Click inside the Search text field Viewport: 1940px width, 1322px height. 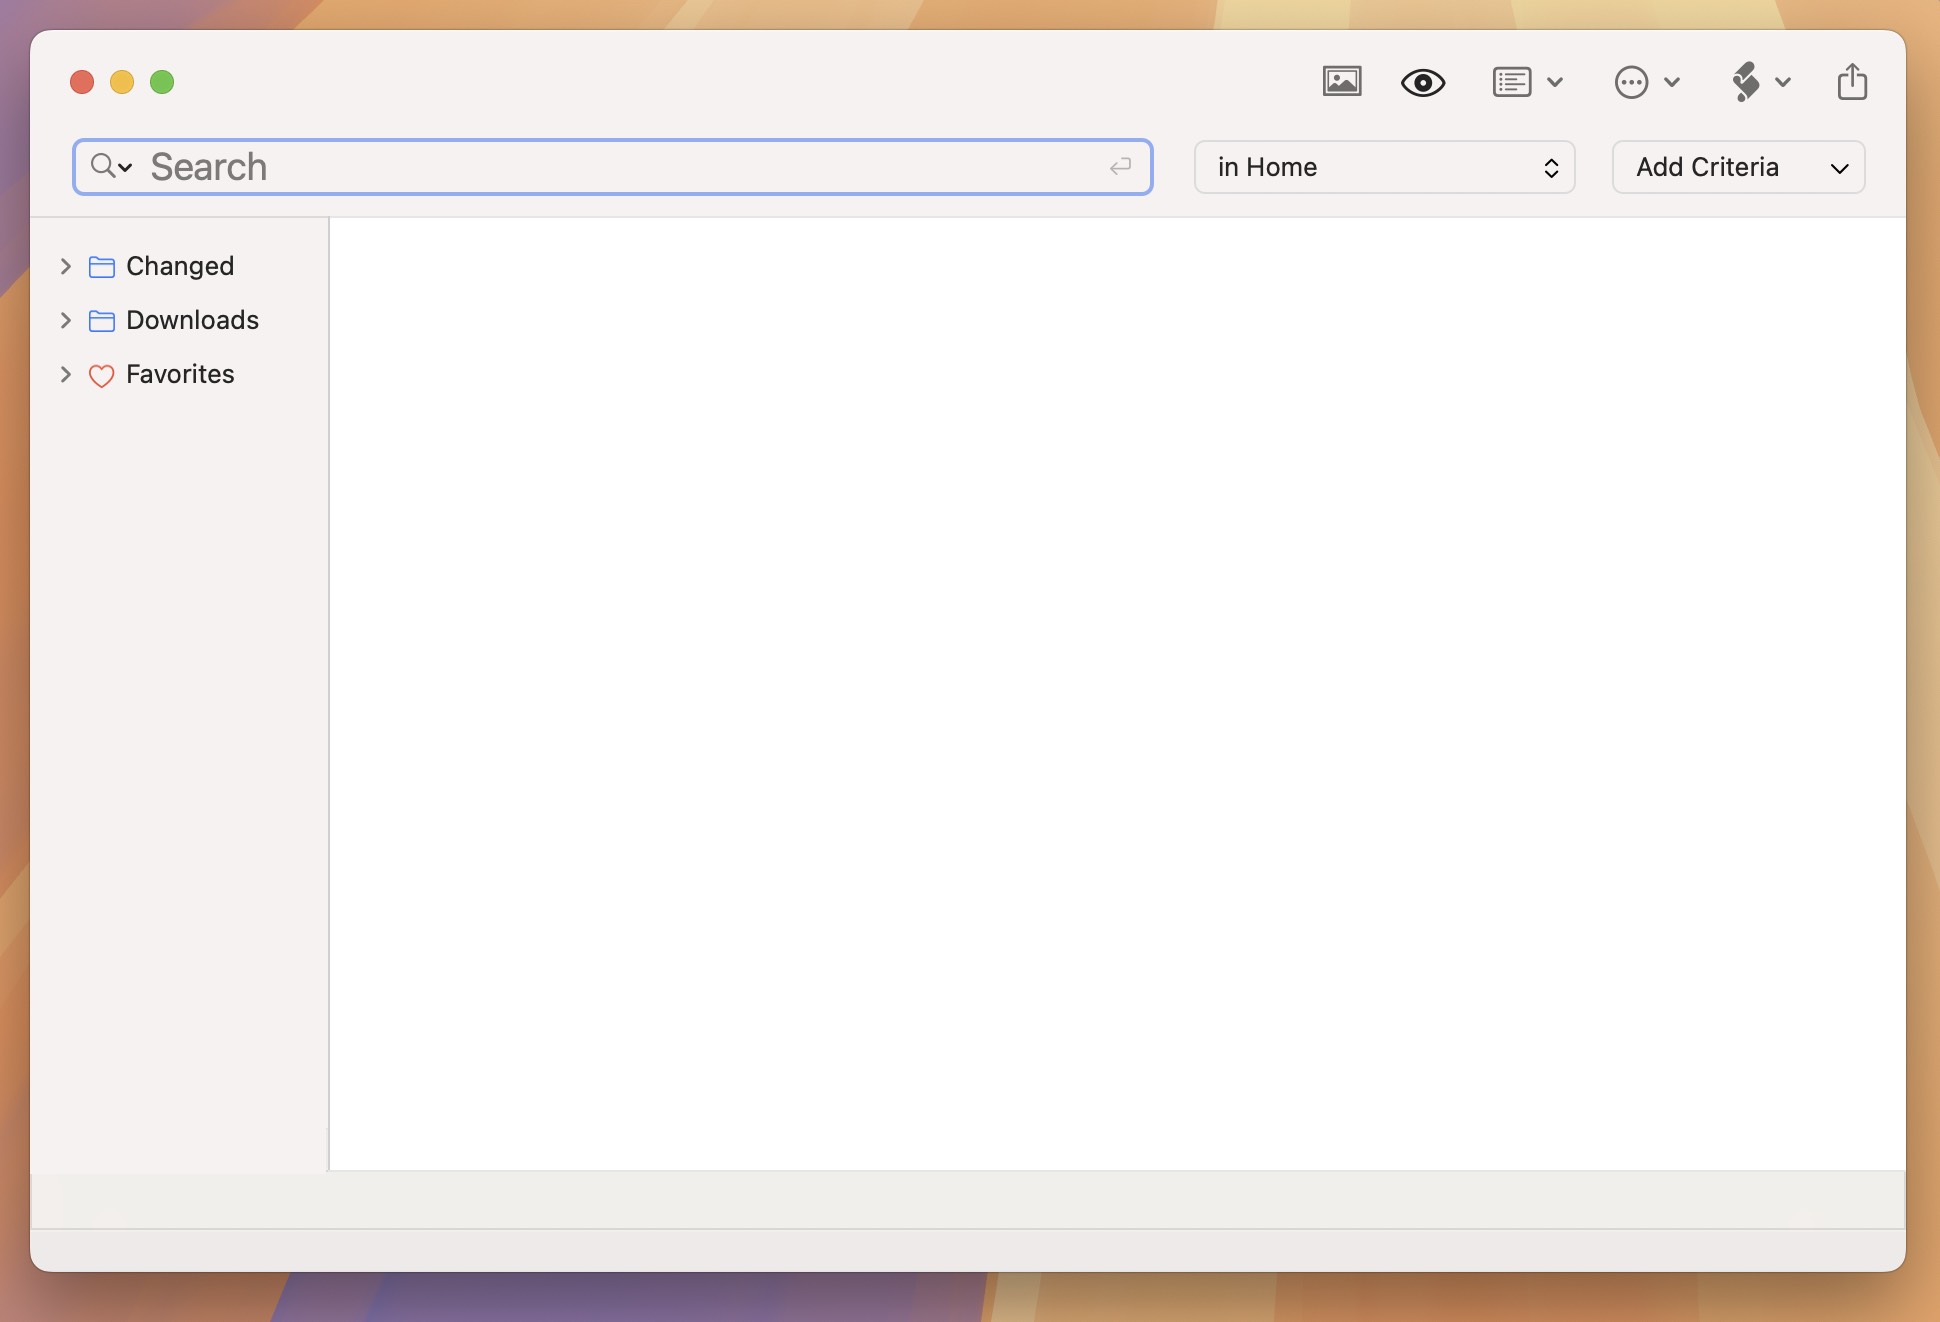click(x=620, y=167)
